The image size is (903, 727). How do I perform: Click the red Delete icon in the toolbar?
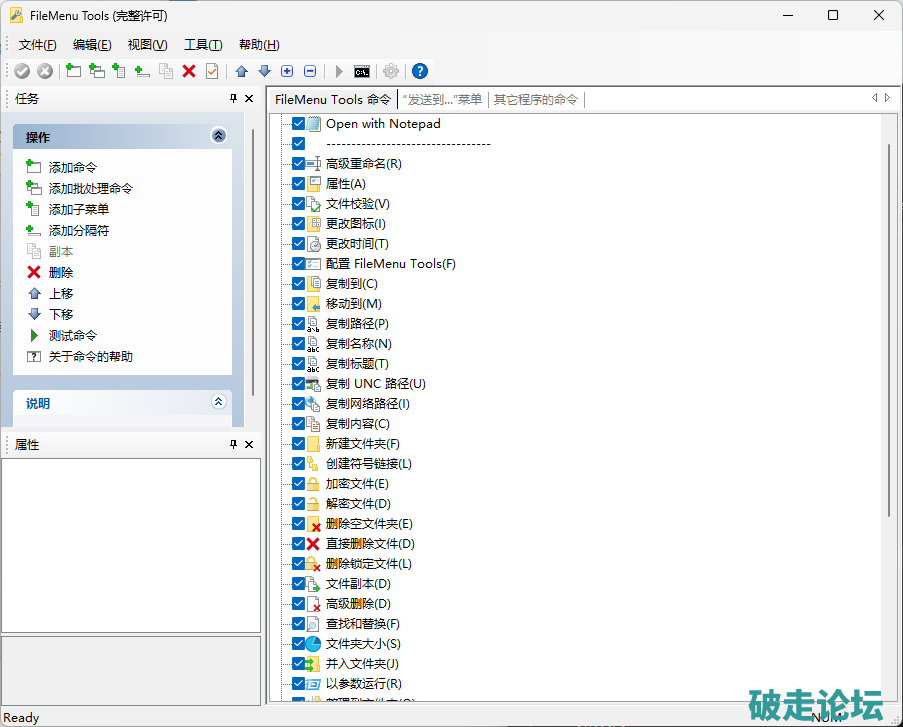189,71
